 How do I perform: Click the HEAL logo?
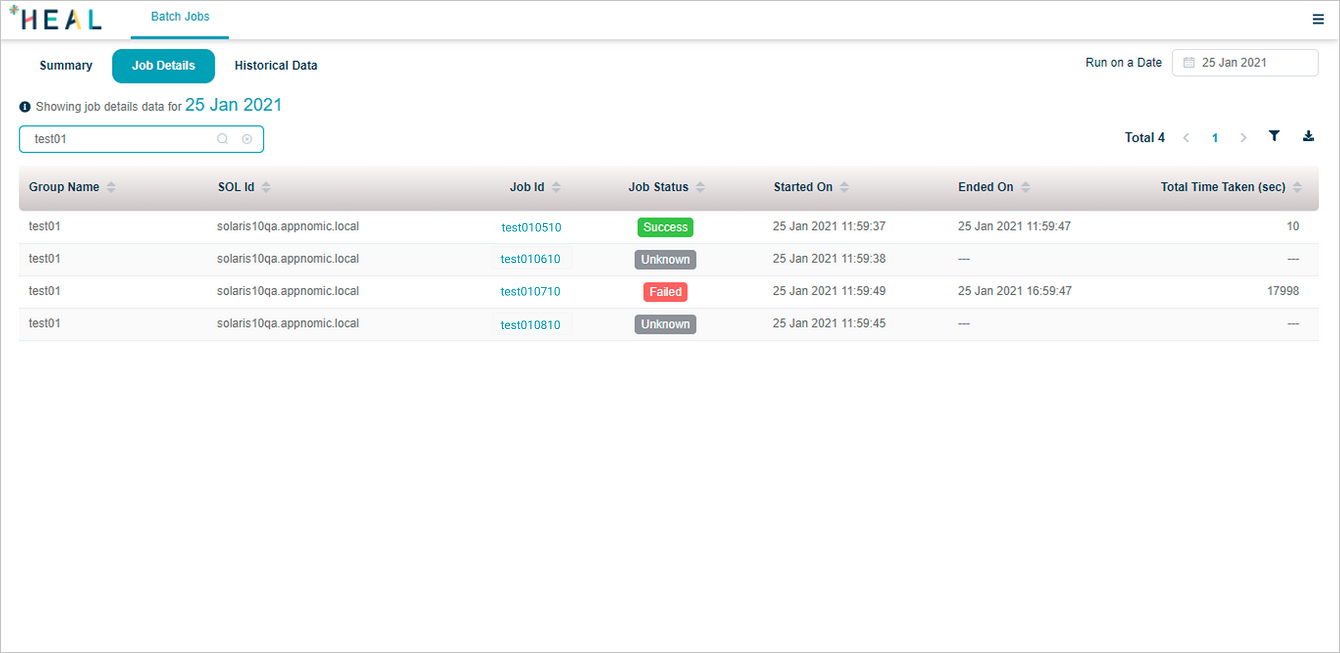[x=55, y=19]
